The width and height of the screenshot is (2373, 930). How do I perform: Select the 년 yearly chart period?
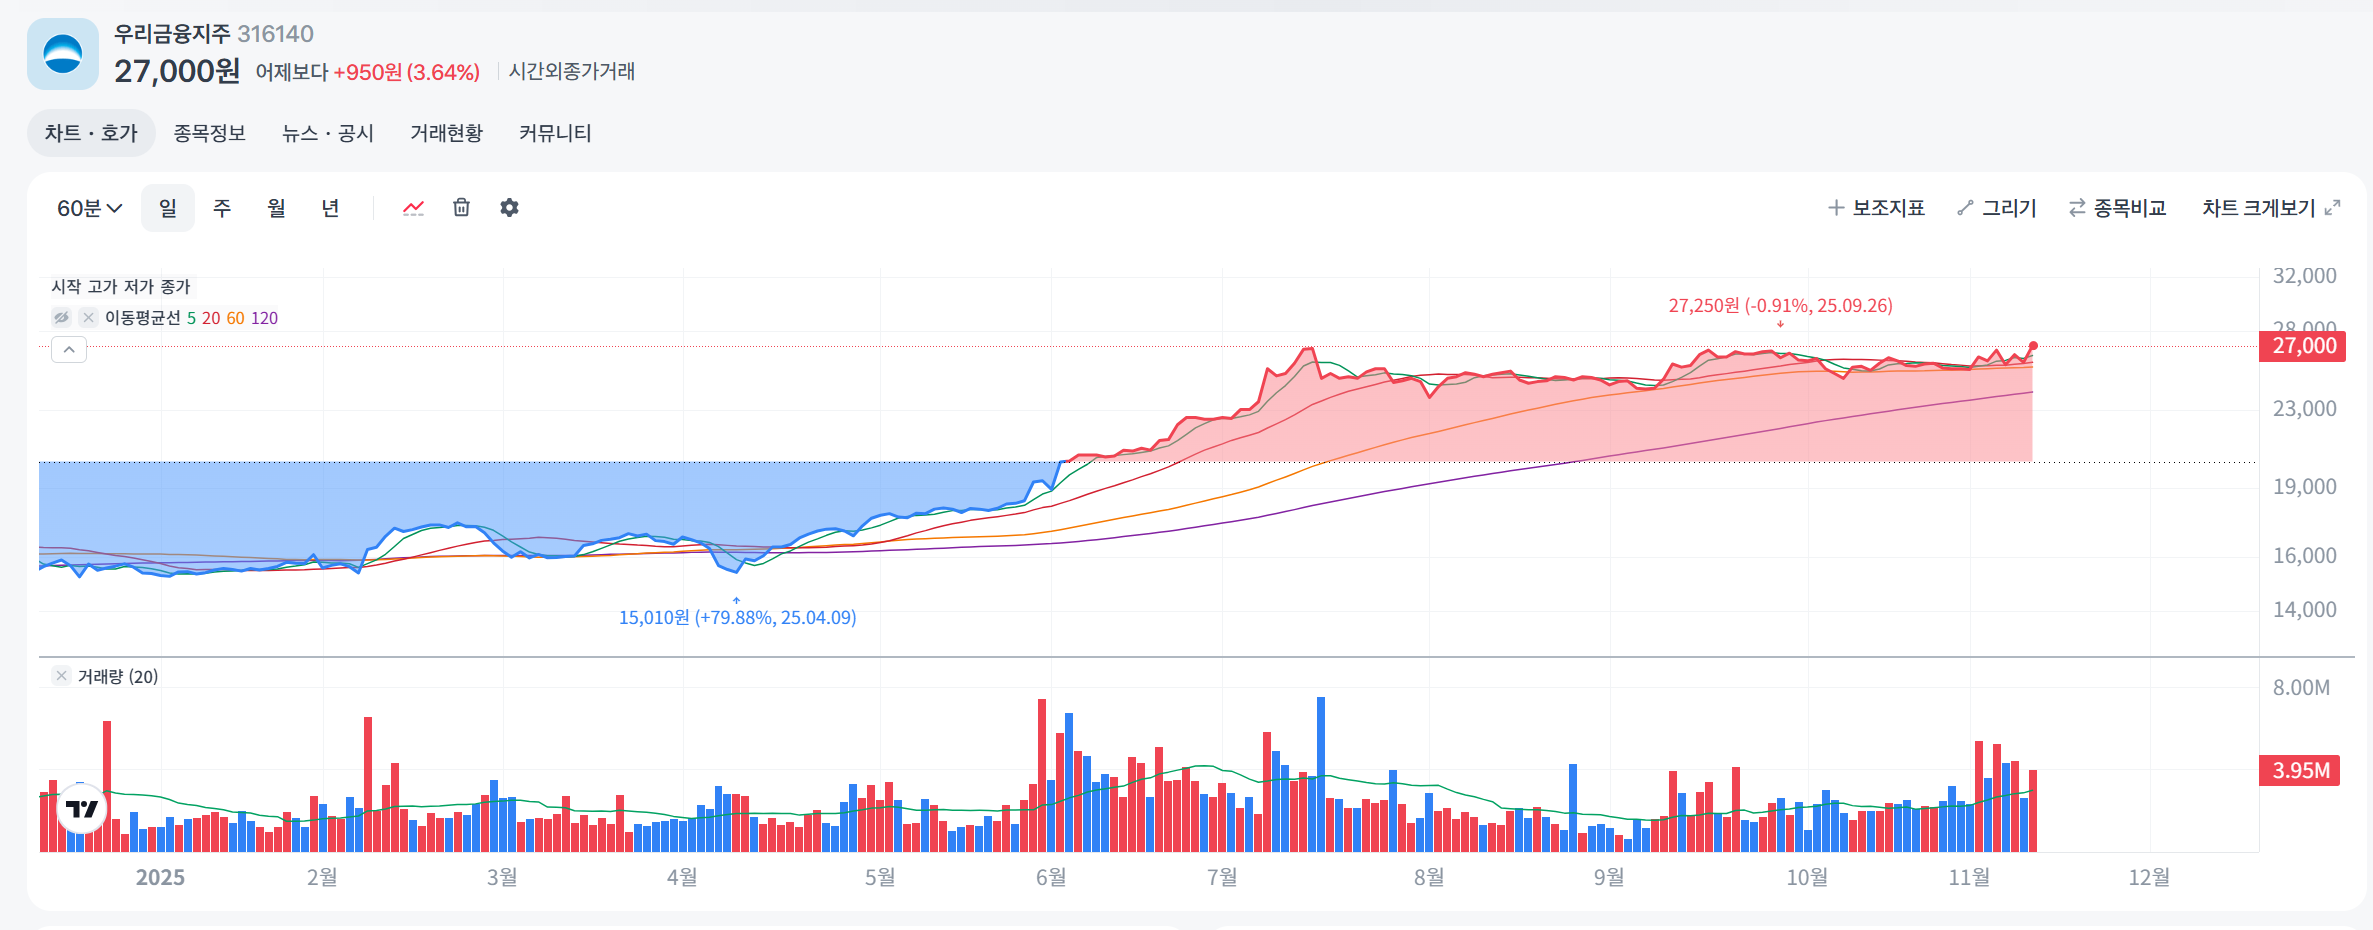tap(330, 208)
